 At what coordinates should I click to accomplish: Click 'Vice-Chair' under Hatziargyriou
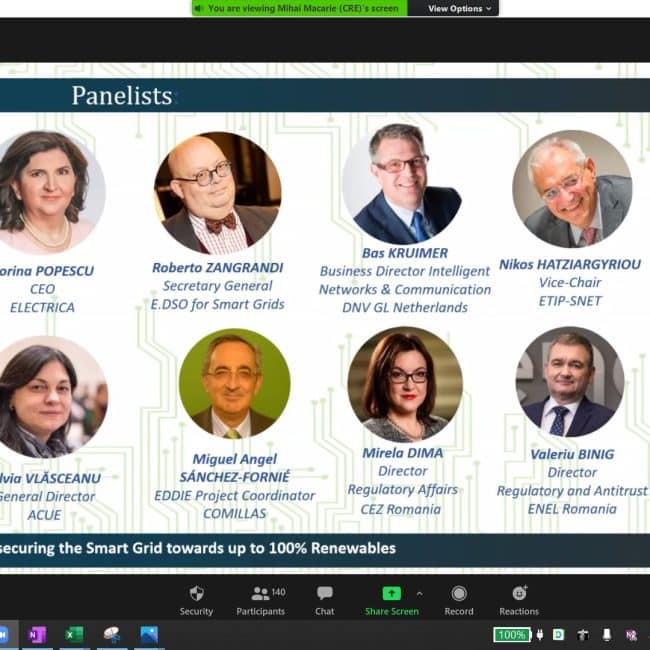point(570,283)
